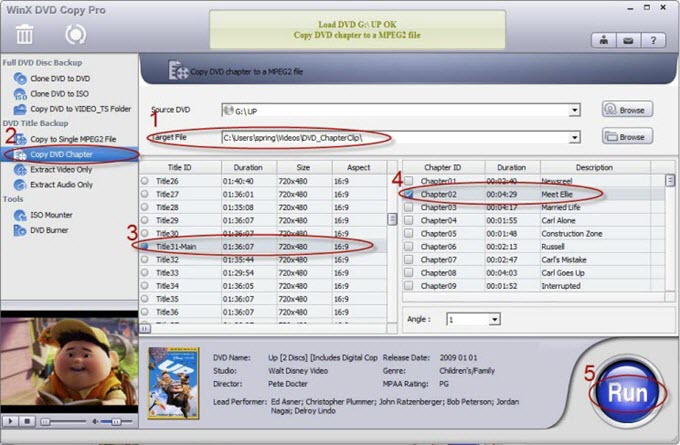Select Title27 radio button

coord(144,194)
